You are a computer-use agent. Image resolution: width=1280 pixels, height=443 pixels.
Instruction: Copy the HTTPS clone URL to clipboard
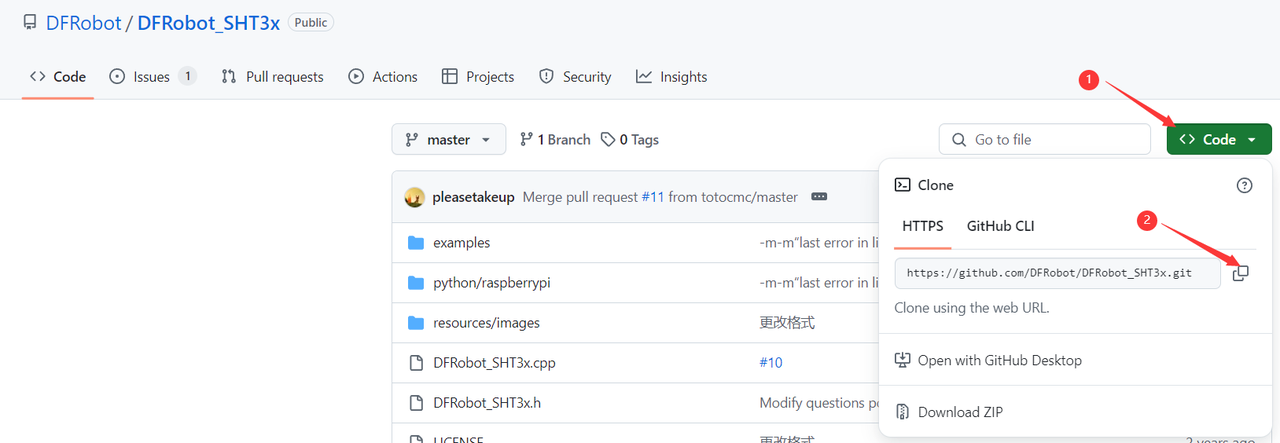point(1240,273)
